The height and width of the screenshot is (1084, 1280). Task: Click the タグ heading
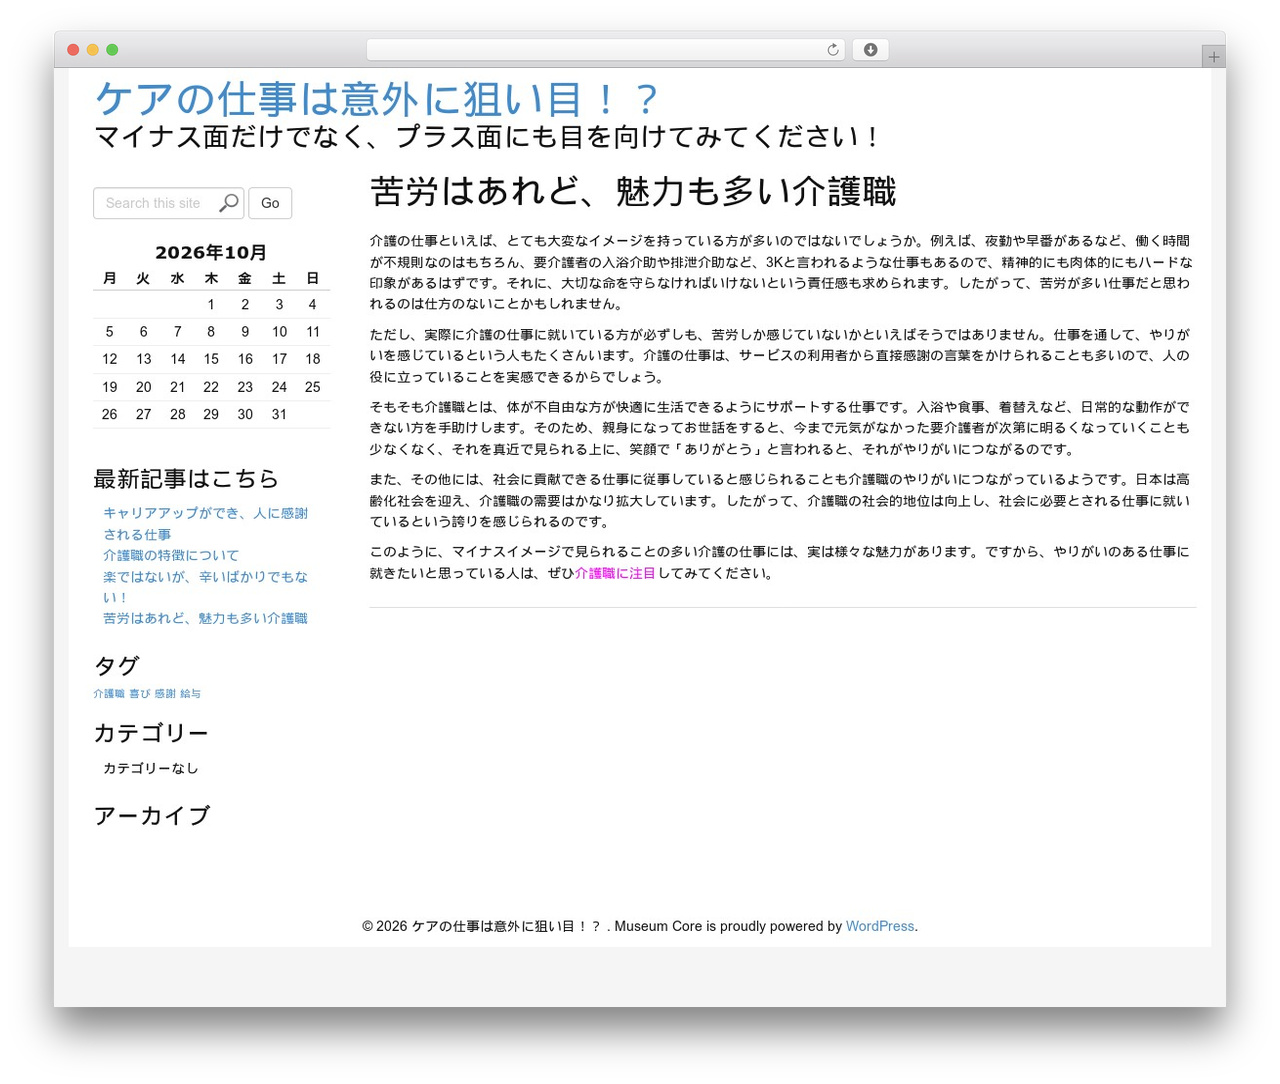(116, 665)
